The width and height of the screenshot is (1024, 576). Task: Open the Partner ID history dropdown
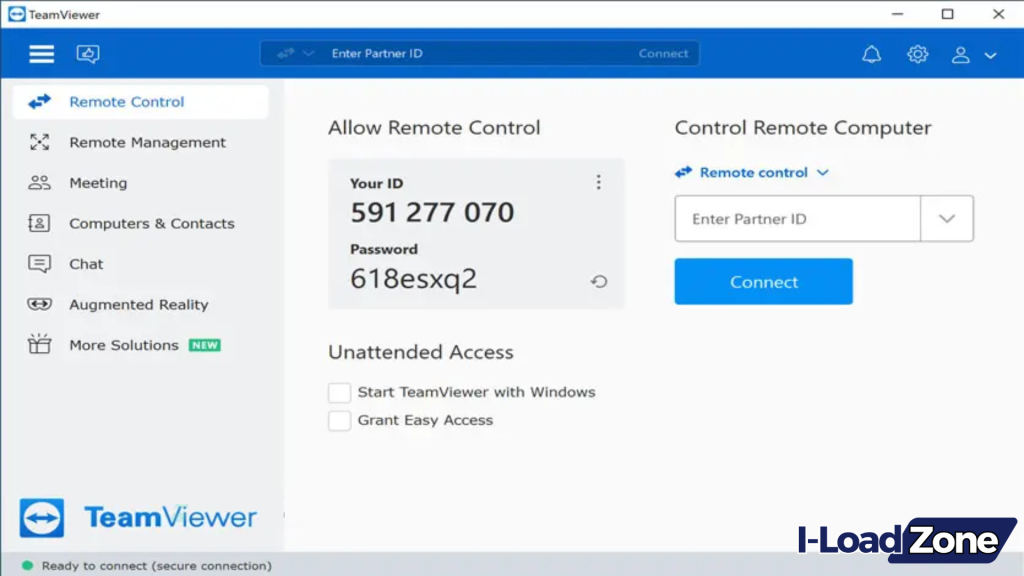coord(946,218)
